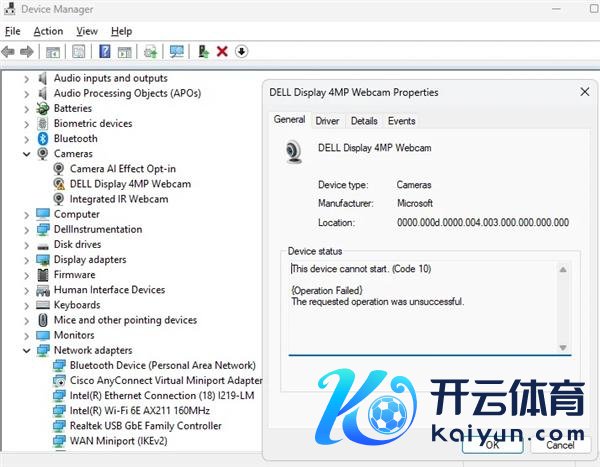
Task: Click the circled down-arrow toolbar icon
Action: [241, 51]
